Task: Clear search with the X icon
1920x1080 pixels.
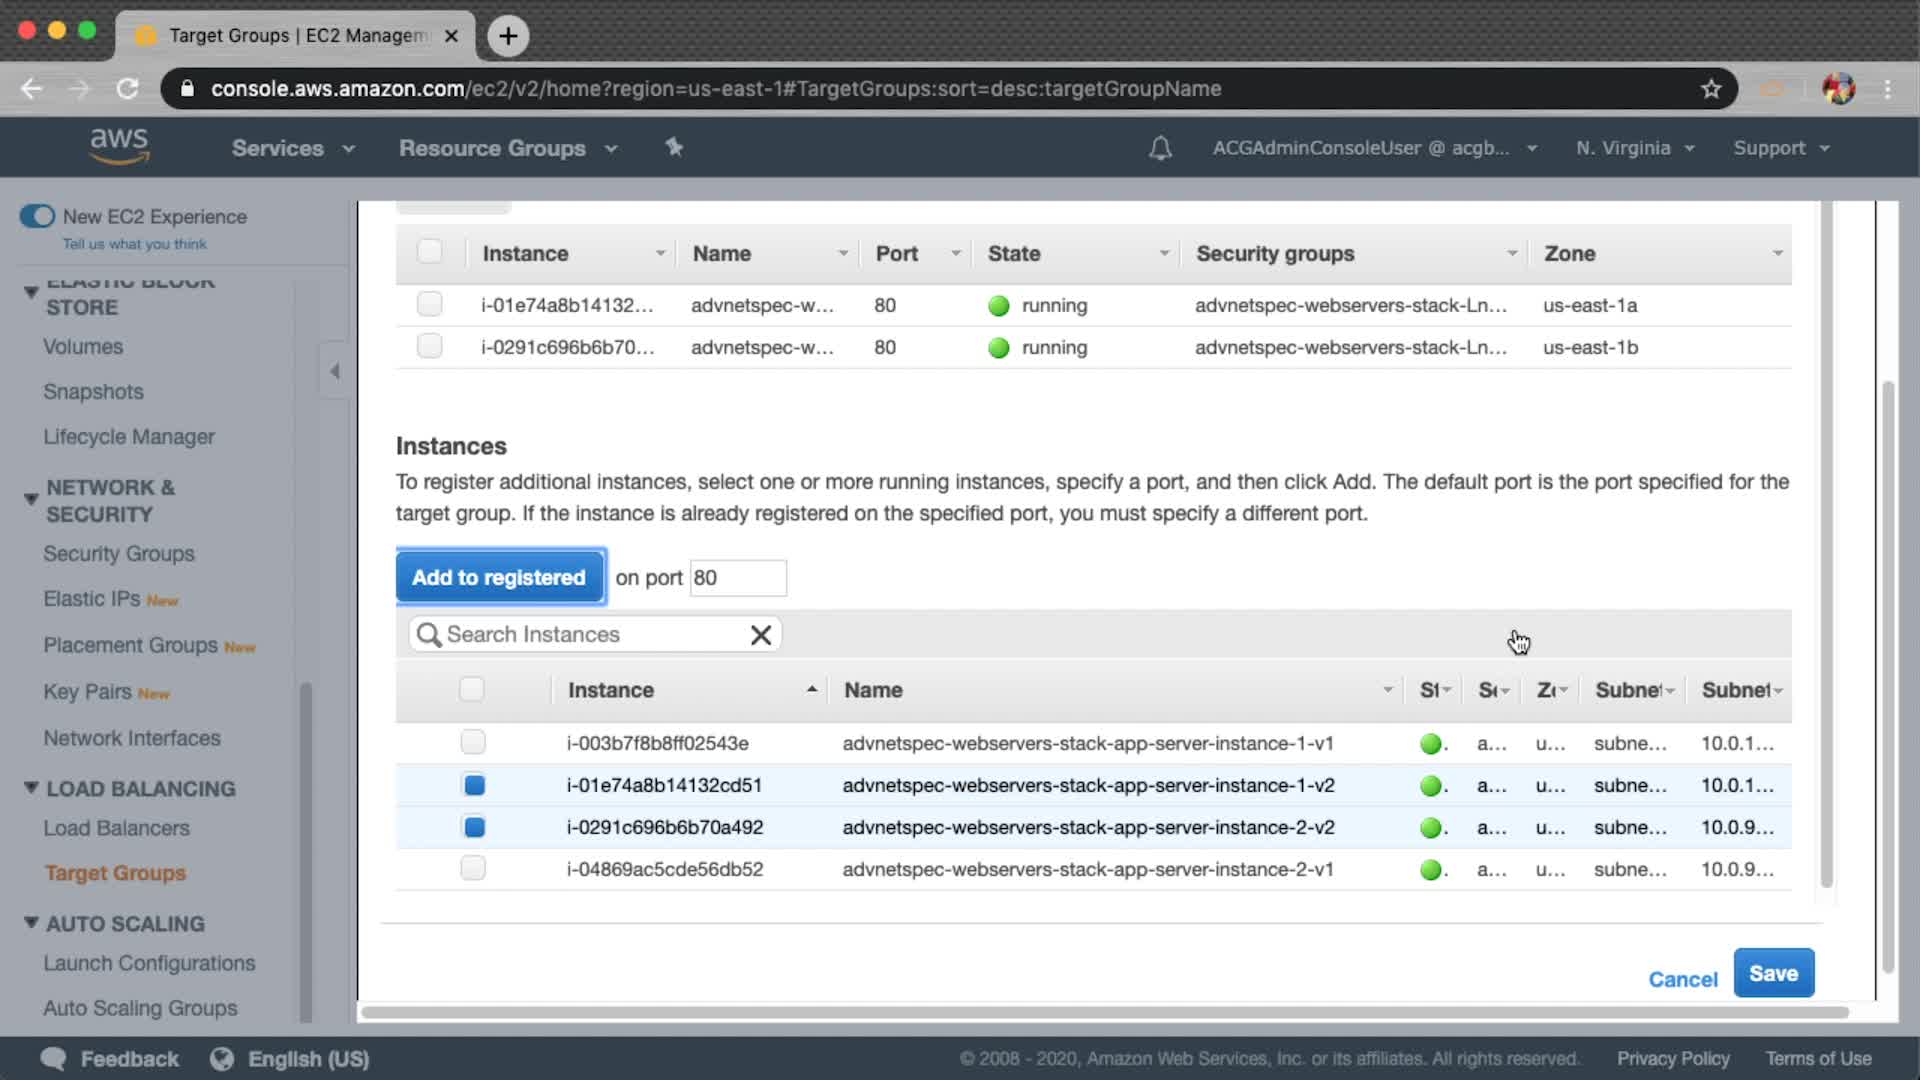Action: (x=760, y=635)
